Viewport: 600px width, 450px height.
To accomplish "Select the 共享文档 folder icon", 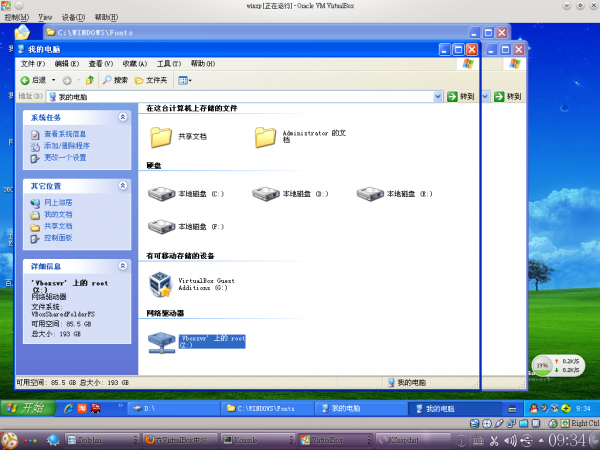I will (x=161, y=137).
